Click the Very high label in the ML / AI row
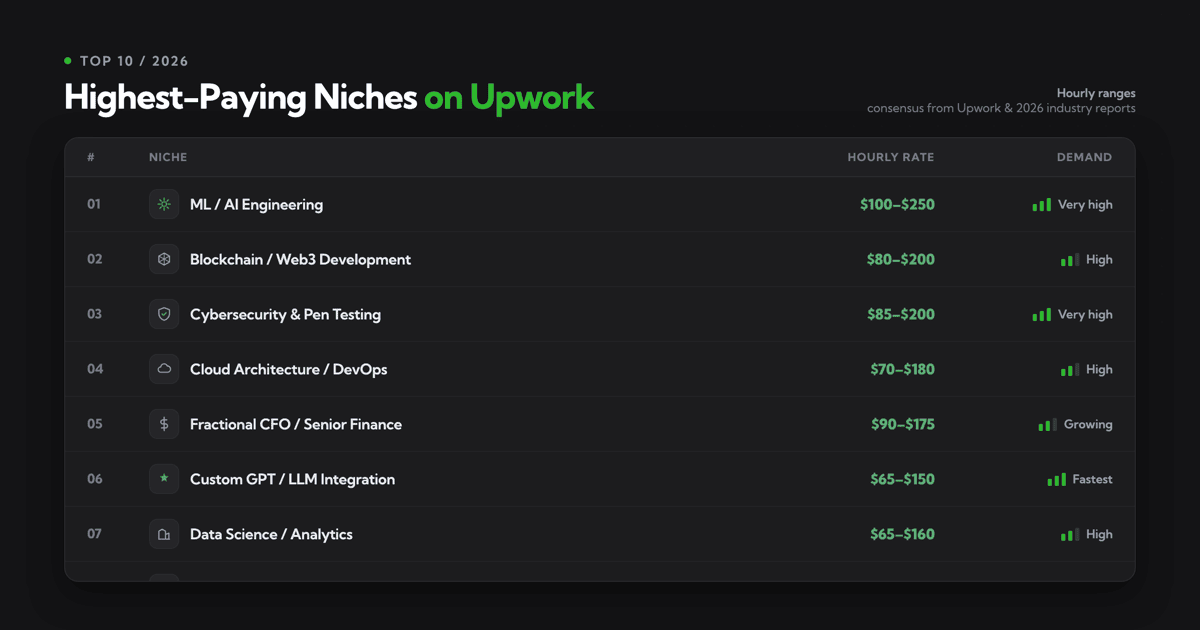1200x630 pixels. (x=1085, y=205)
